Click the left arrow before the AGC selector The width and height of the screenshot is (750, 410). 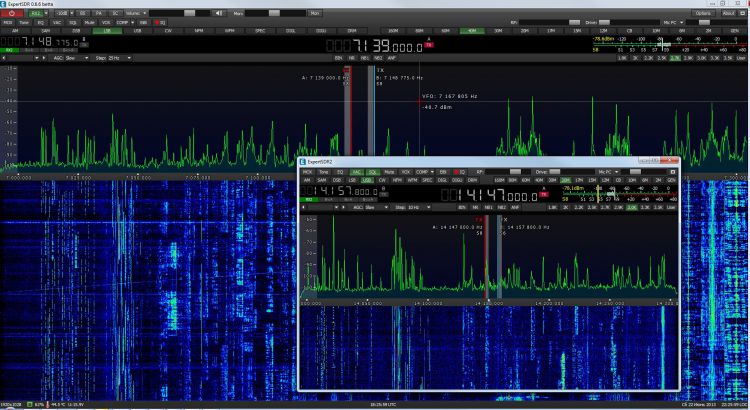tap(3, 58)
